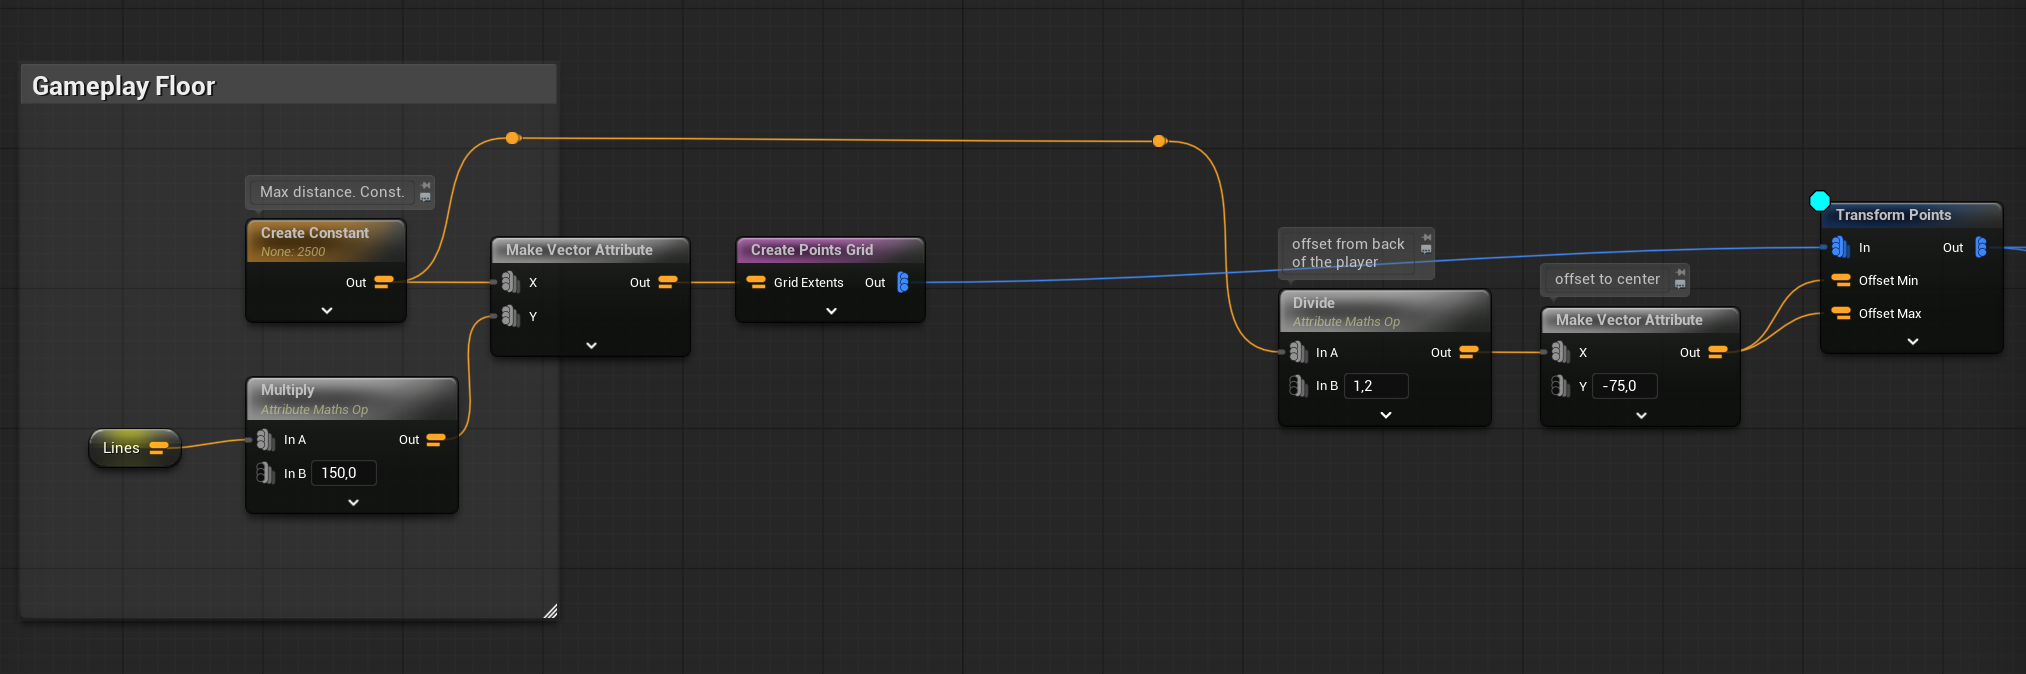Click the Offset Max pin on Transform Points
This screenshot has width=2026, height=674.
(x=1841, y=314)
